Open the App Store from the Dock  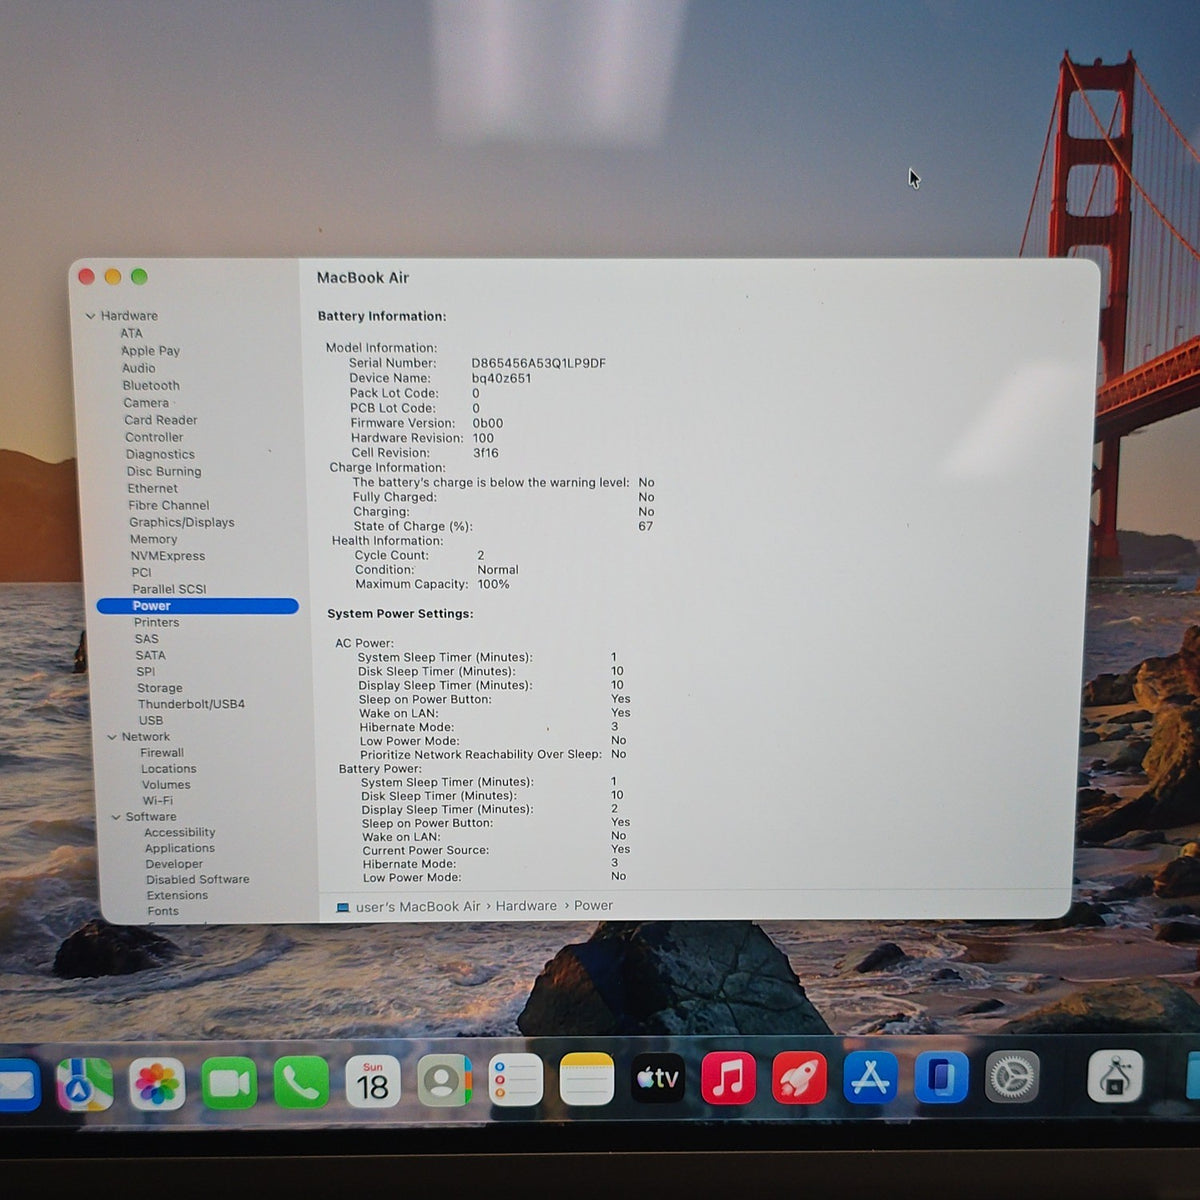click(869, 1077)
